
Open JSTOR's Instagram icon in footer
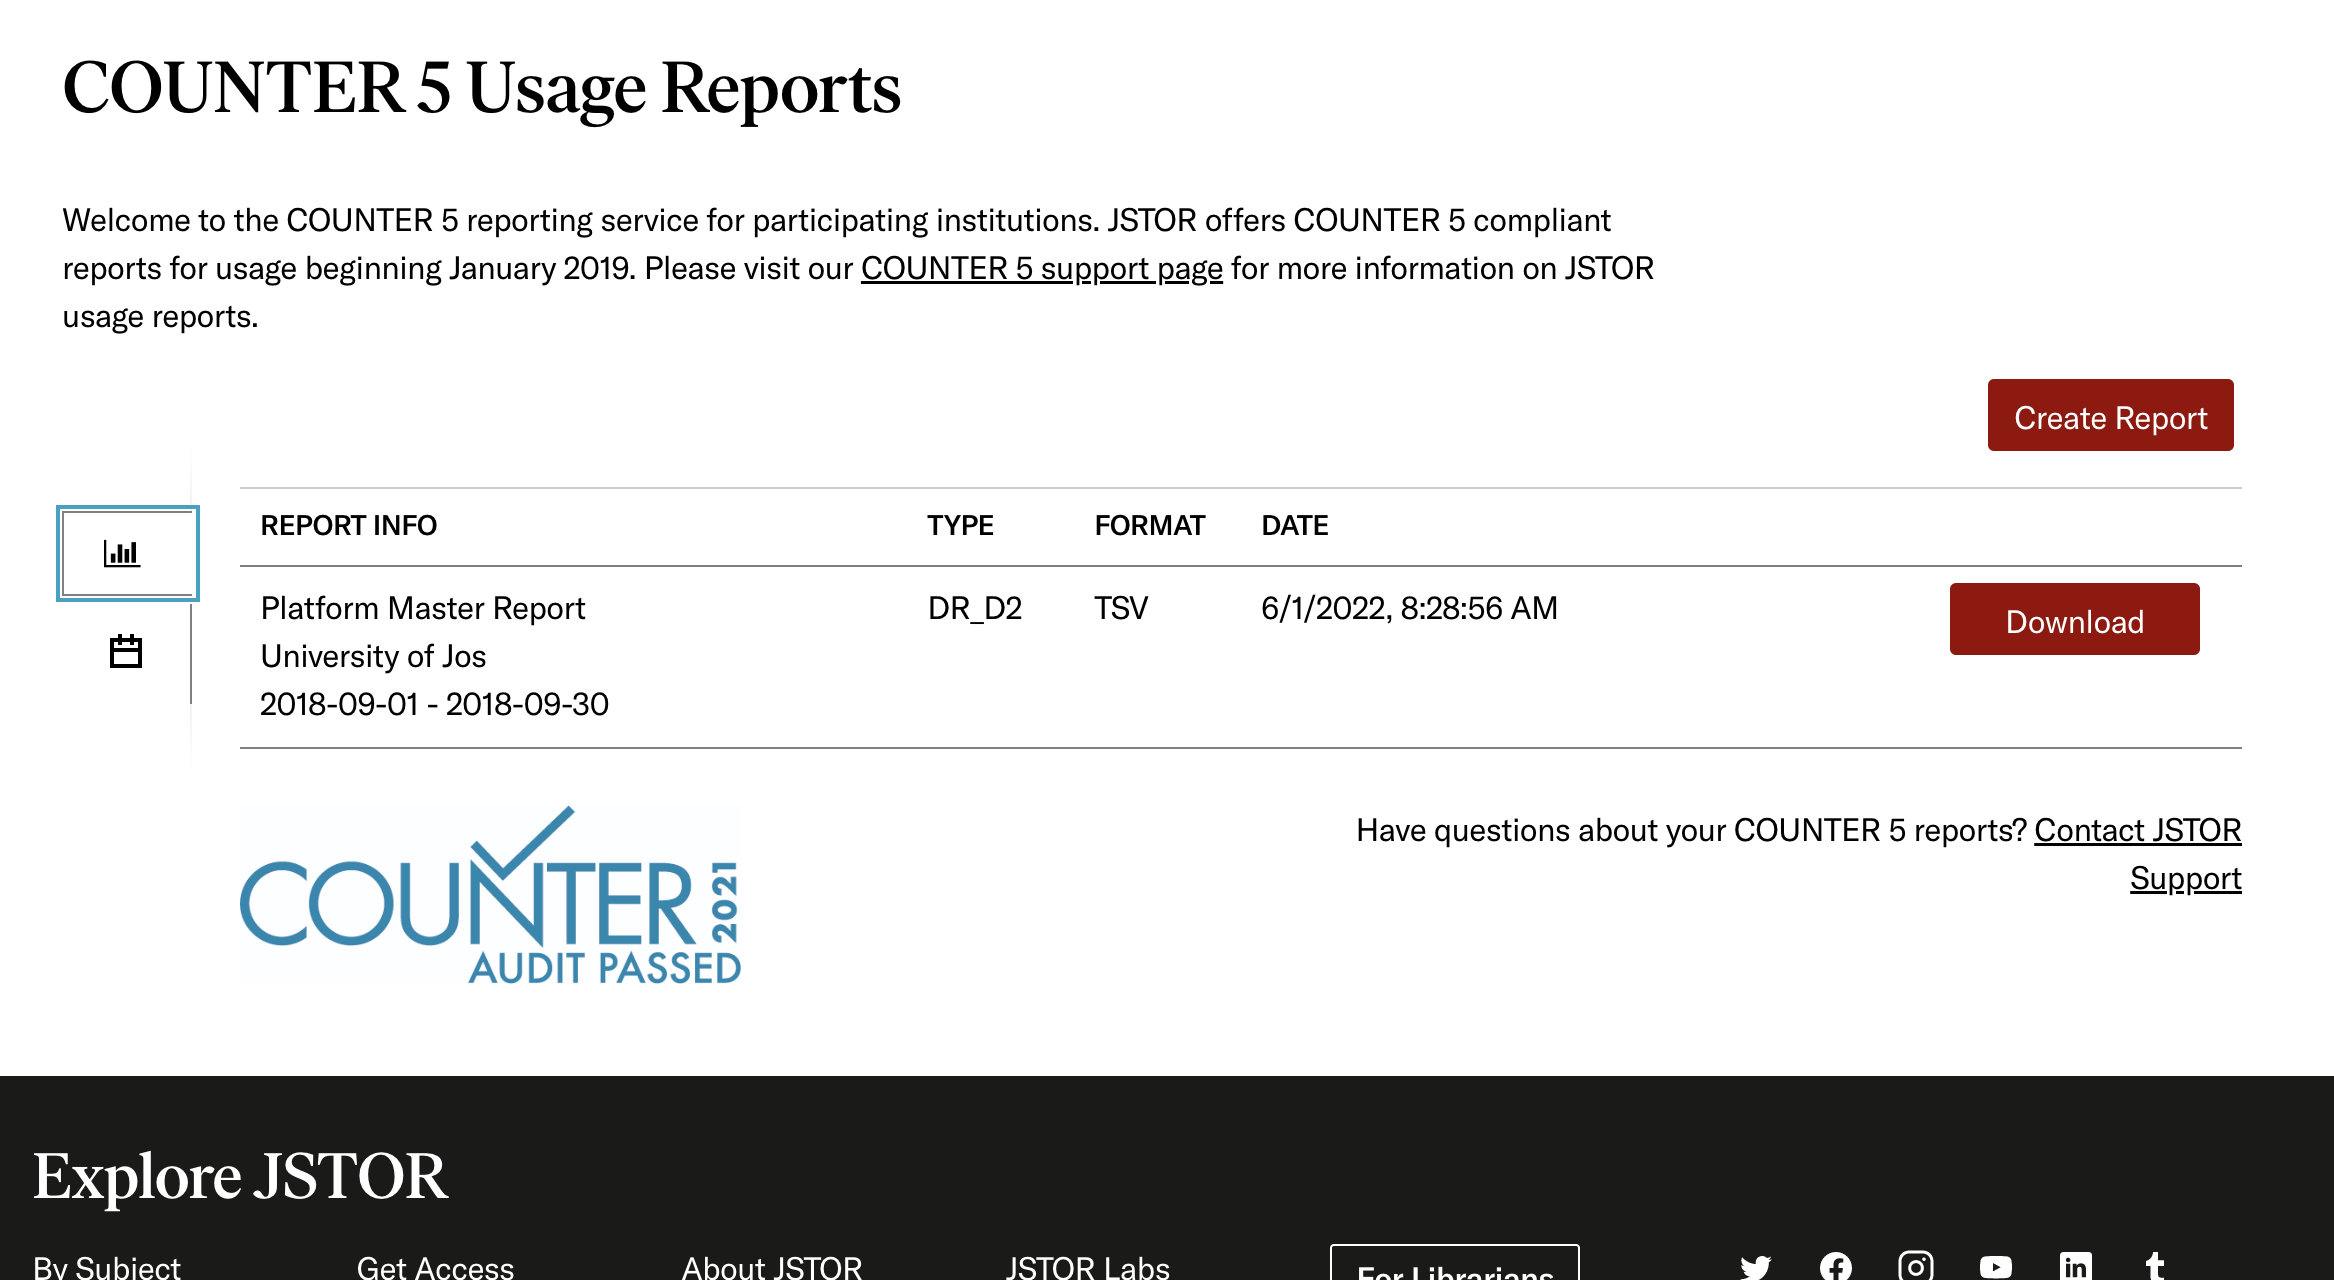1915,1266
